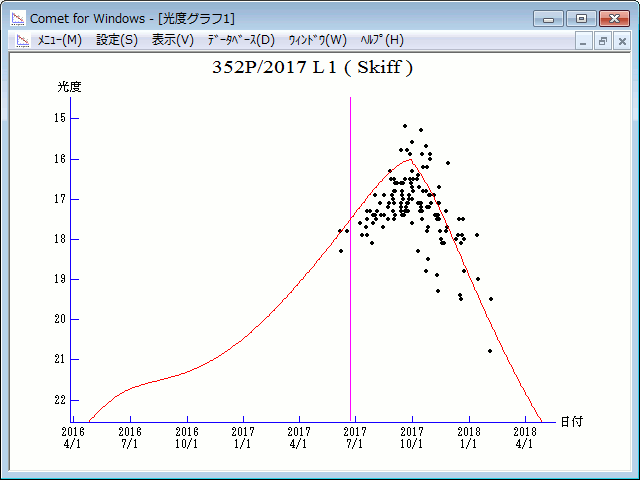Click the 光度 magnitude axis label
Viewport: 640px width, 480px height.
coord(69,87)
